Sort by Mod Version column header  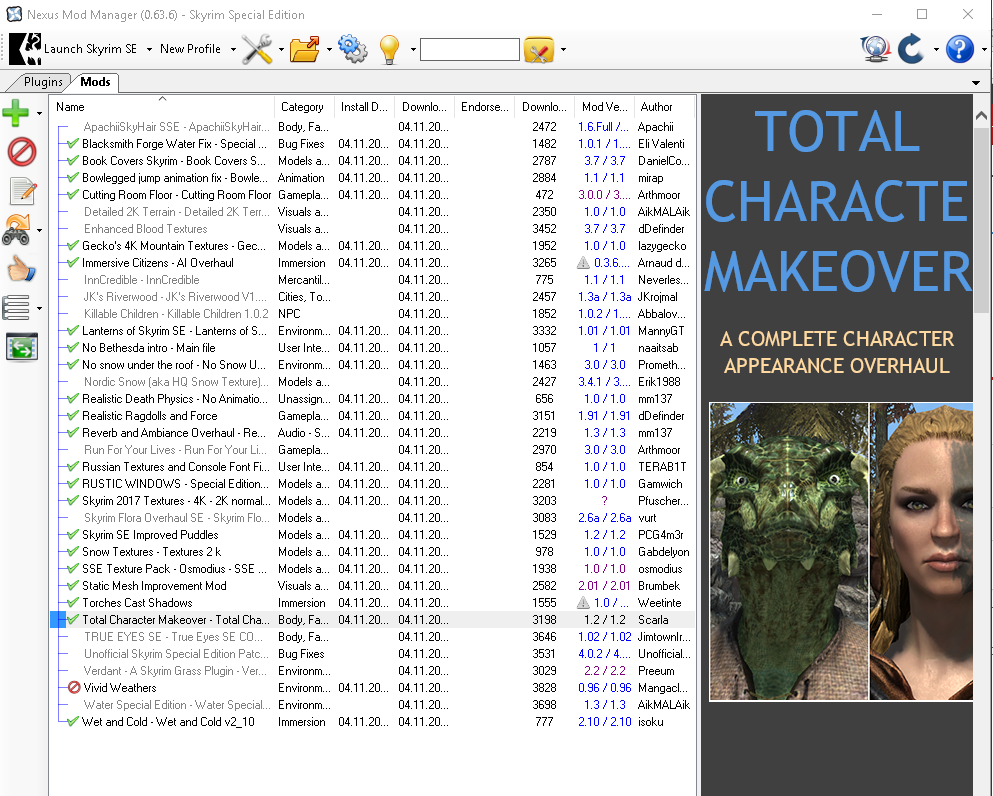pyautogui.click(x=604, y=107)
